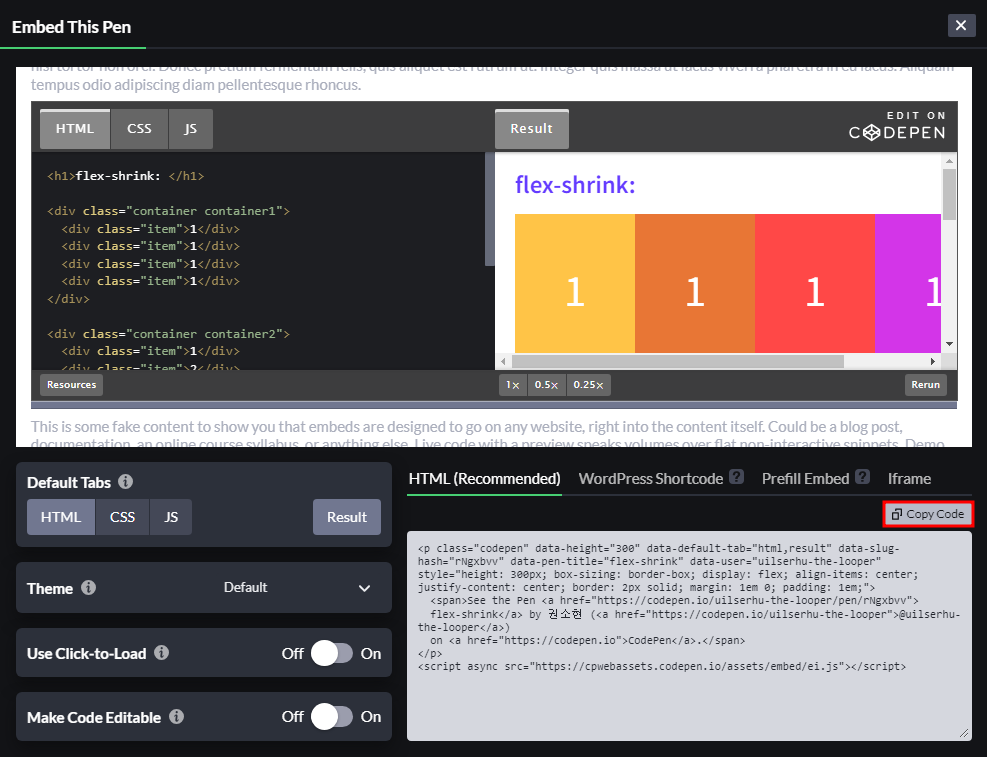Toggle the Use Click-to-Load switch
The image size is (987, 757).
(332, 653)
